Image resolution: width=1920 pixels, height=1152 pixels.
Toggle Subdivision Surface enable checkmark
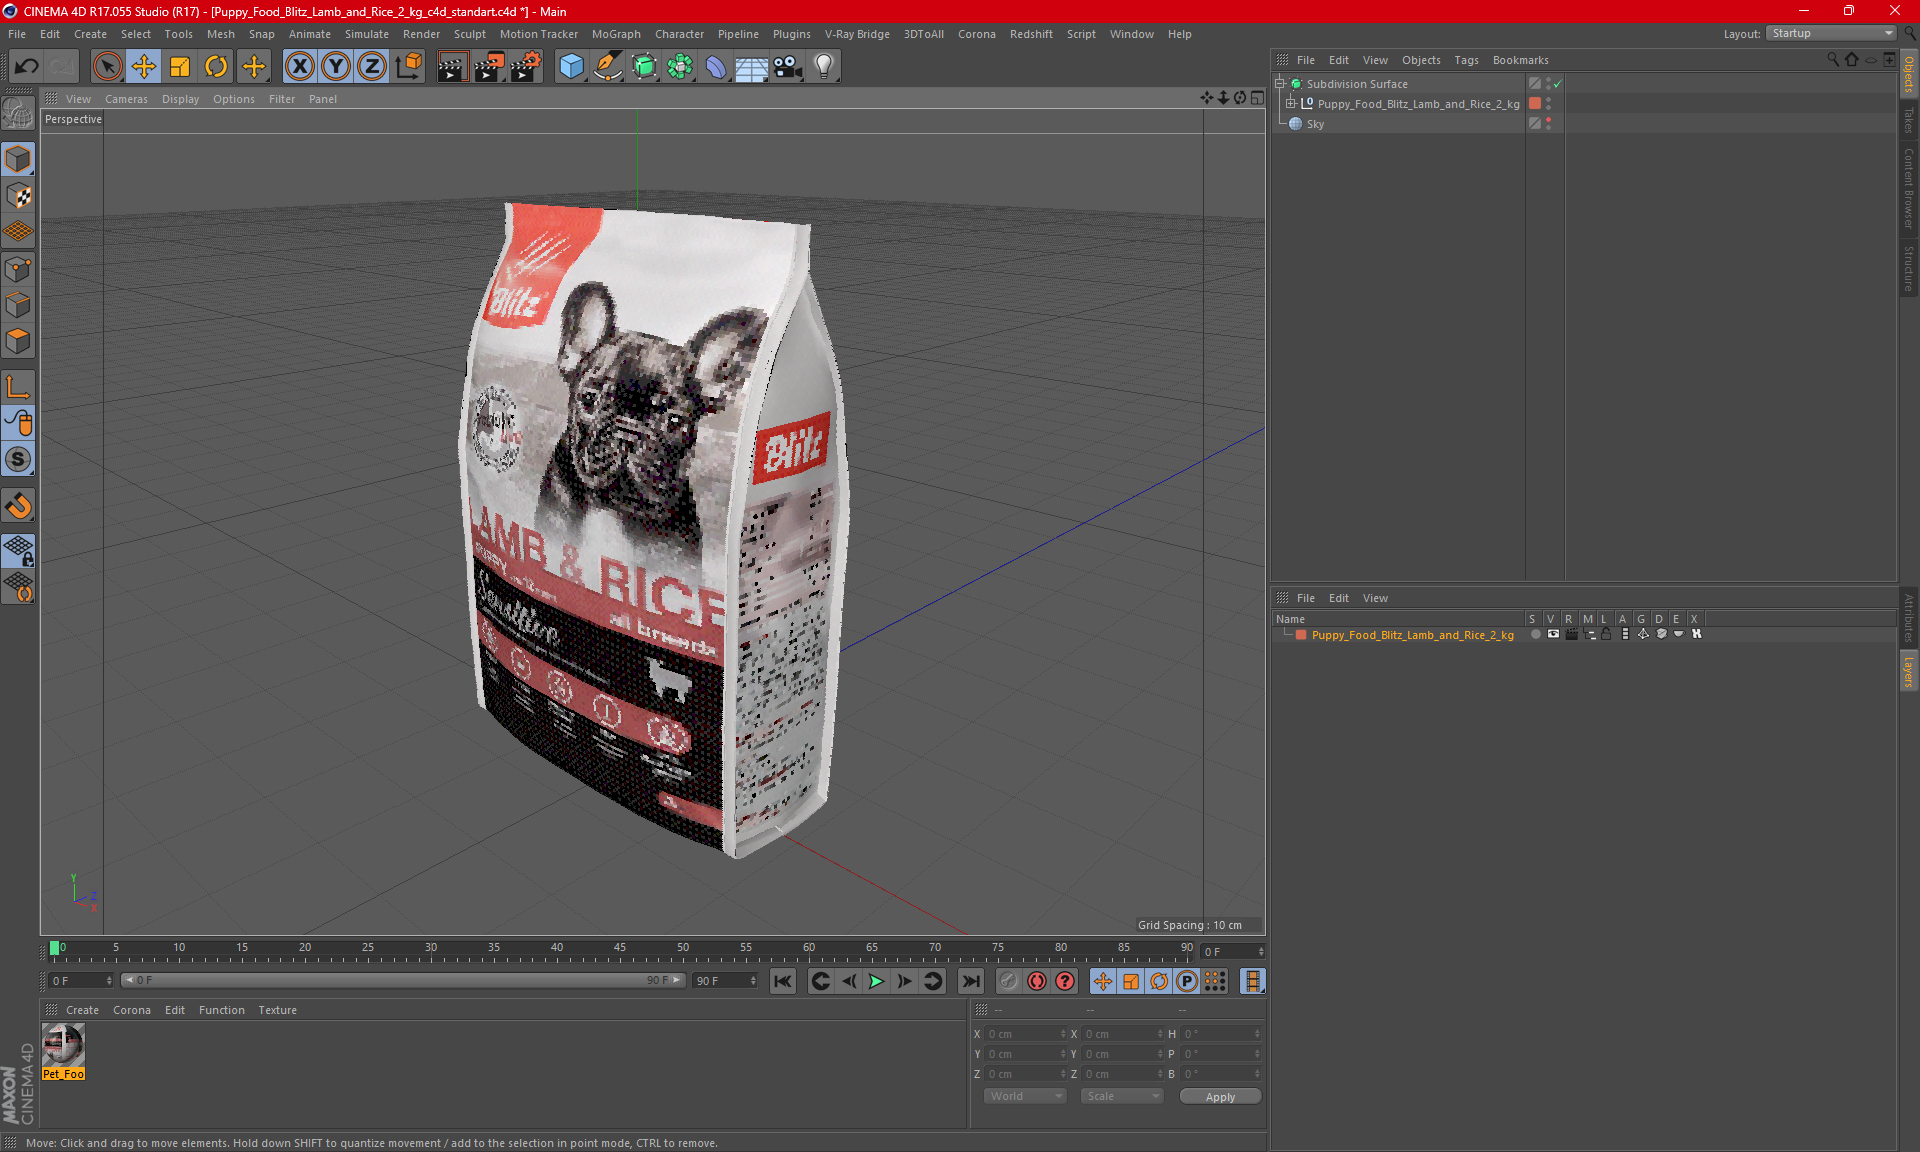[1557, 84]
